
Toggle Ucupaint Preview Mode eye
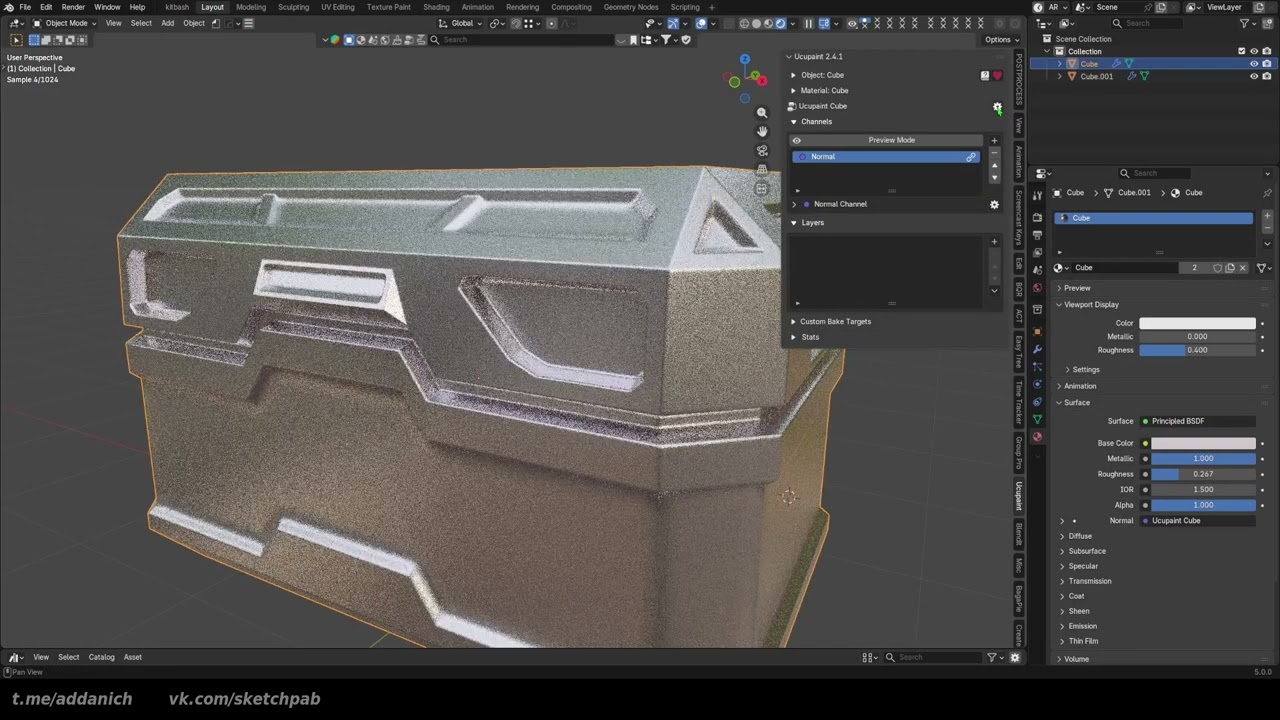coord(797,141)
